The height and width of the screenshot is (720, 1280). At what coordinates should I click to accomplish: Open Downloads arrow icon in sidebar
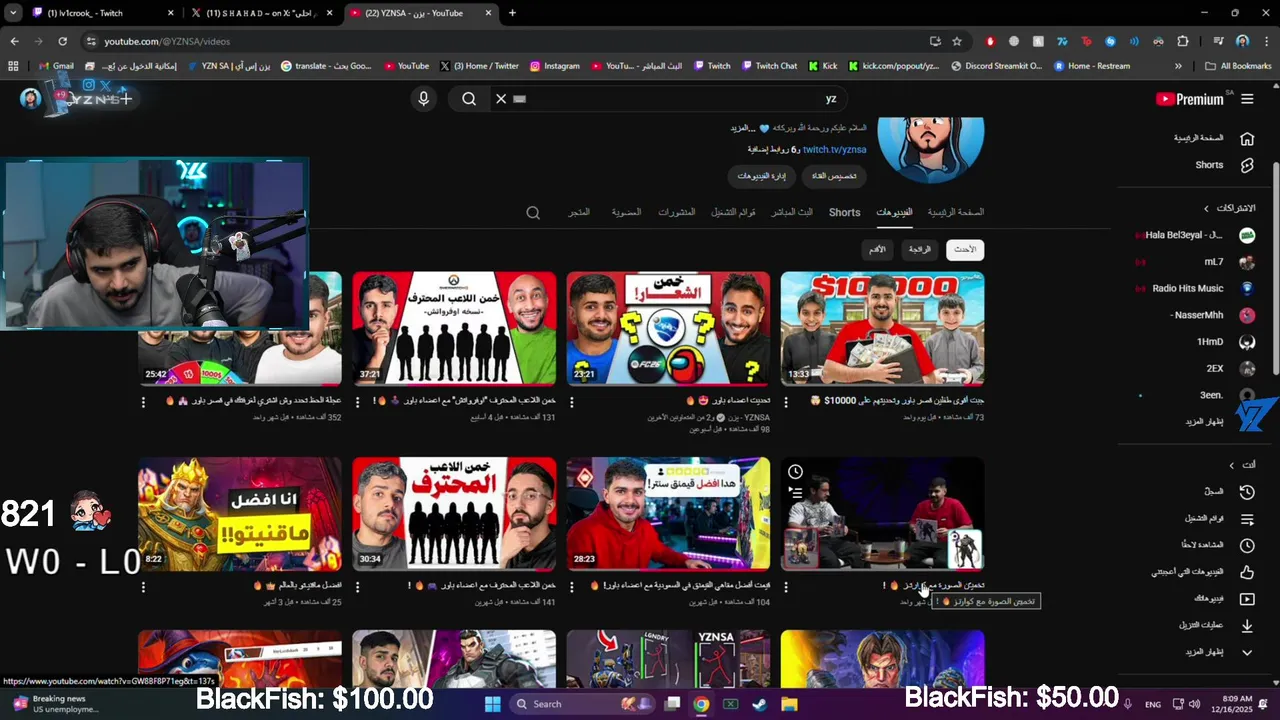1247,626
